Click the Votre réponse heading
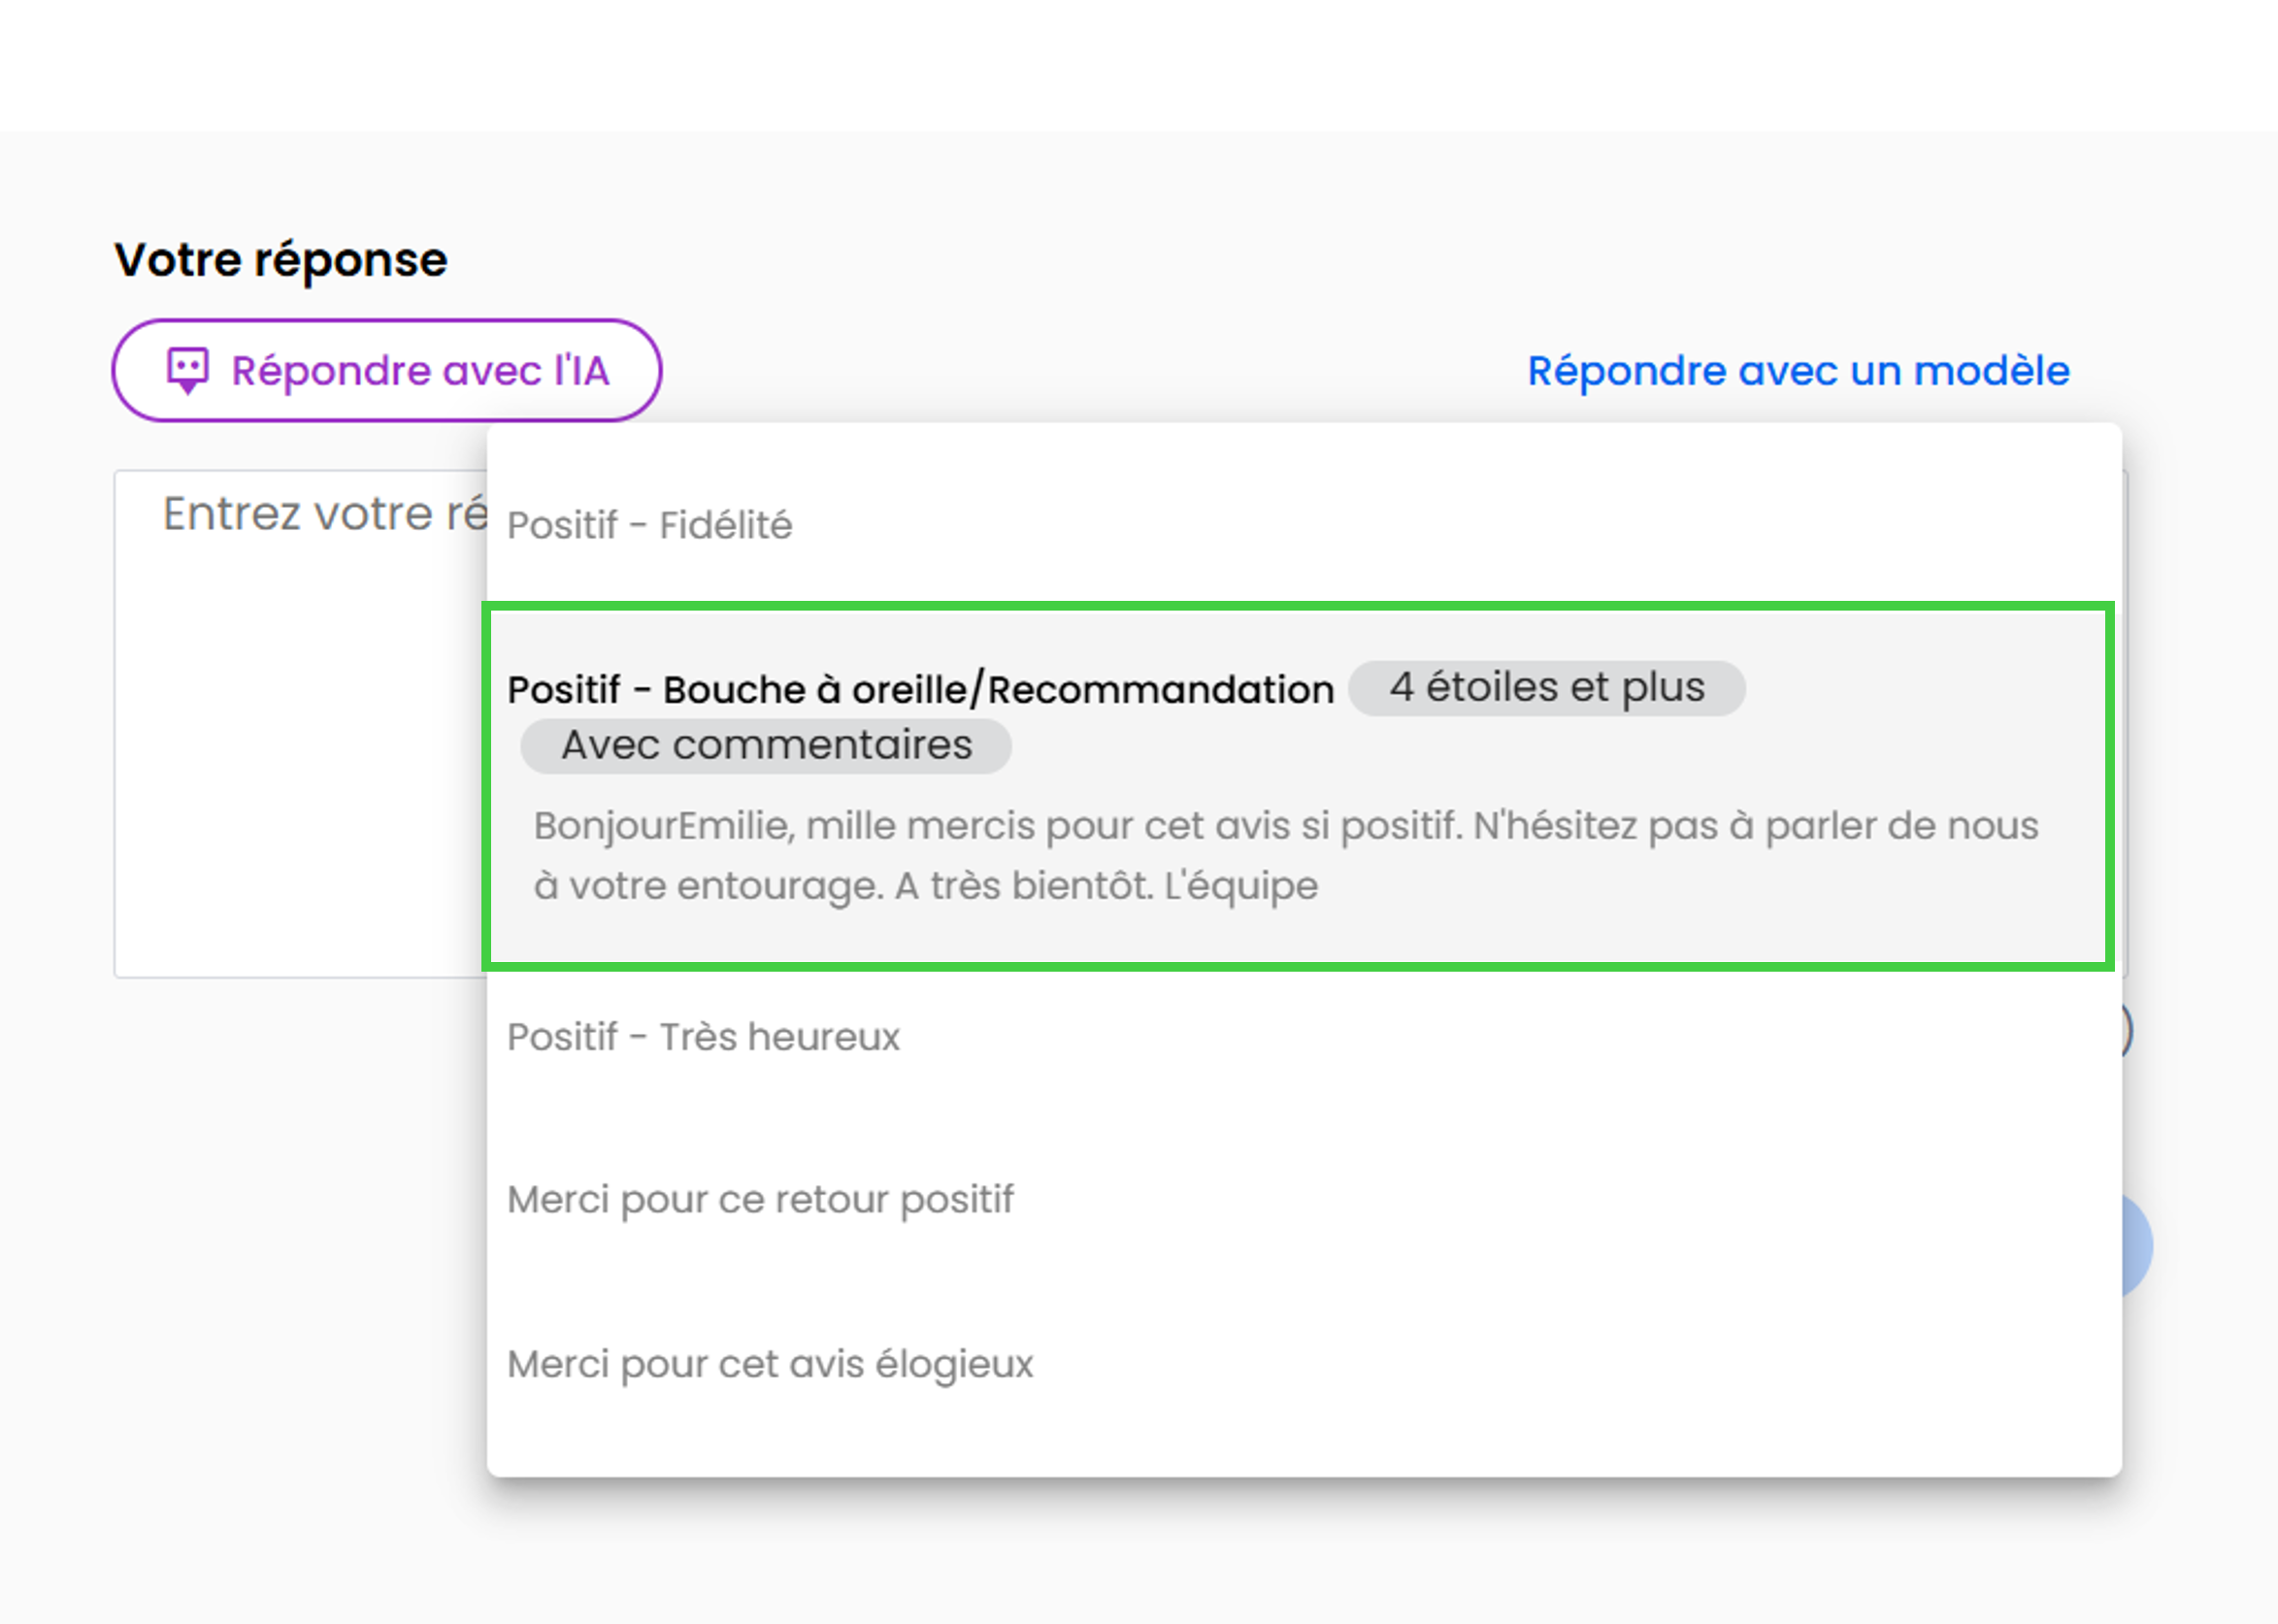2278x1624 pixels. [x=280, y=260]
